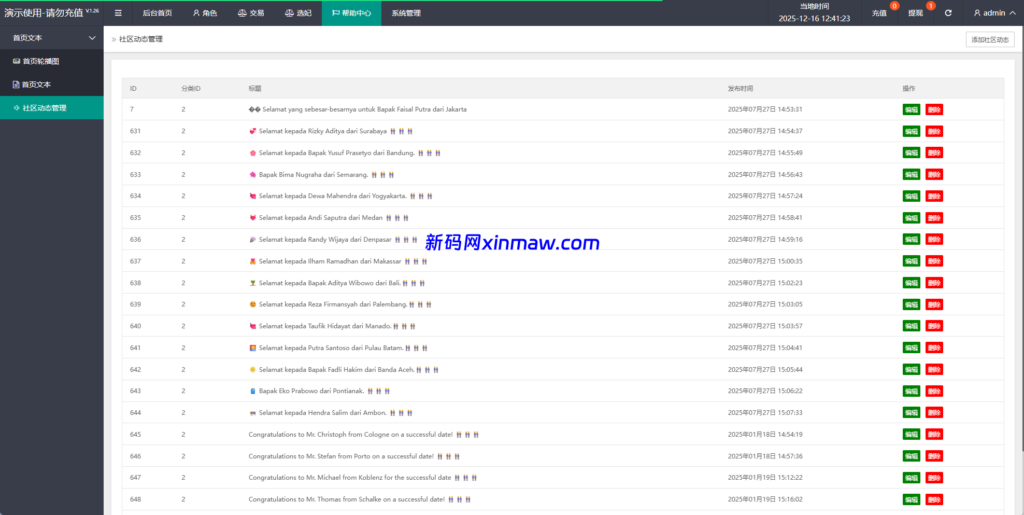
Task: Edit the Taufik Hidayat row (ID 640)
Action: pos(911,326)
